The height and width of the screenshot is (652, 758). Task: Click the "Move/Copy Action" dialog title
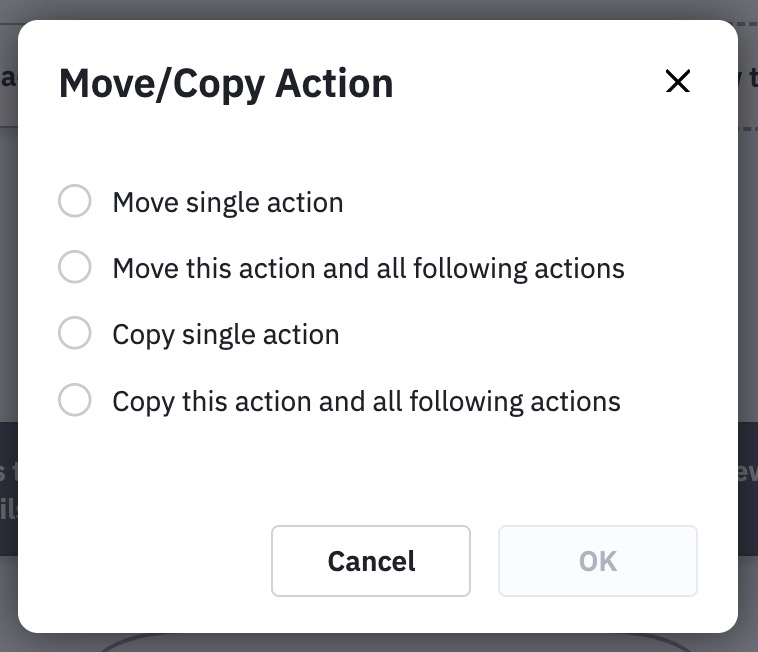[x=226, y=83]
